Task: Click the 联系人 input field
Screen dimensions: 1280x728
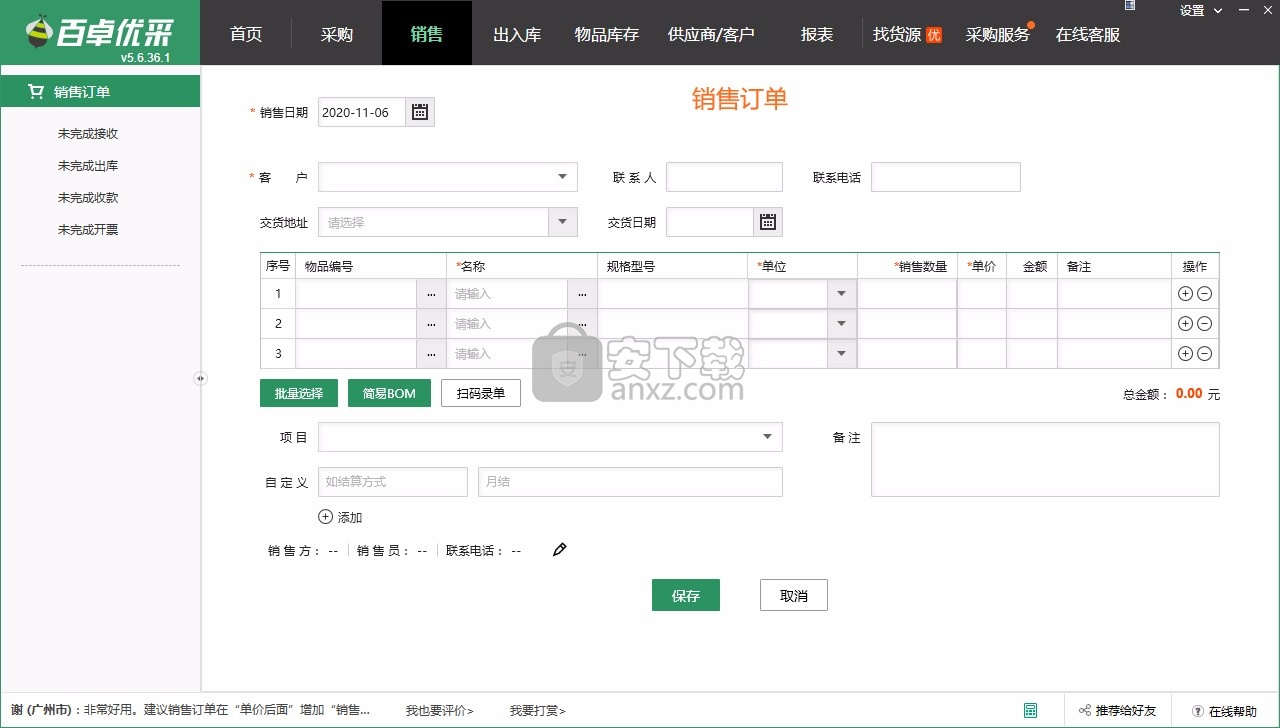Action: pos(724,177)
